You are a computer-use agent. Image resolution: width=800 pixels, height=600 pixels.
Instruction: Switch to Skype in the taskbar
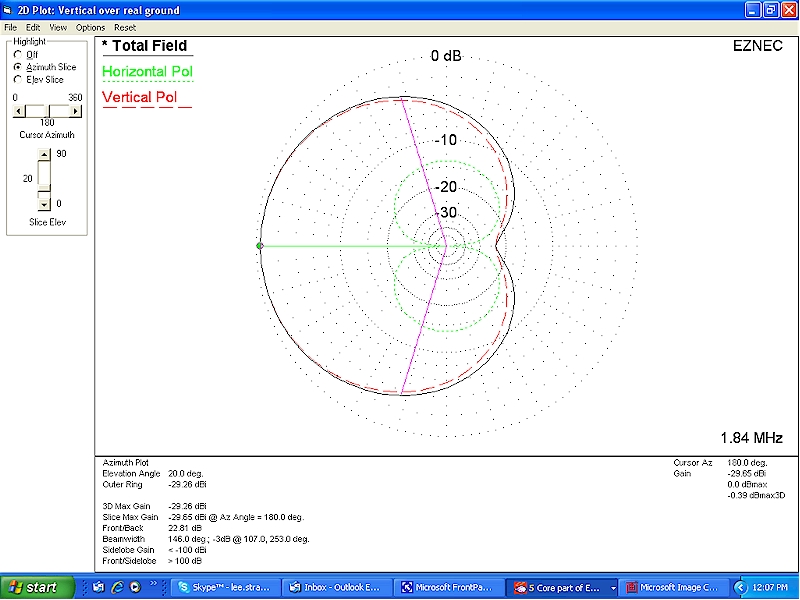click(x=223, y=587)
